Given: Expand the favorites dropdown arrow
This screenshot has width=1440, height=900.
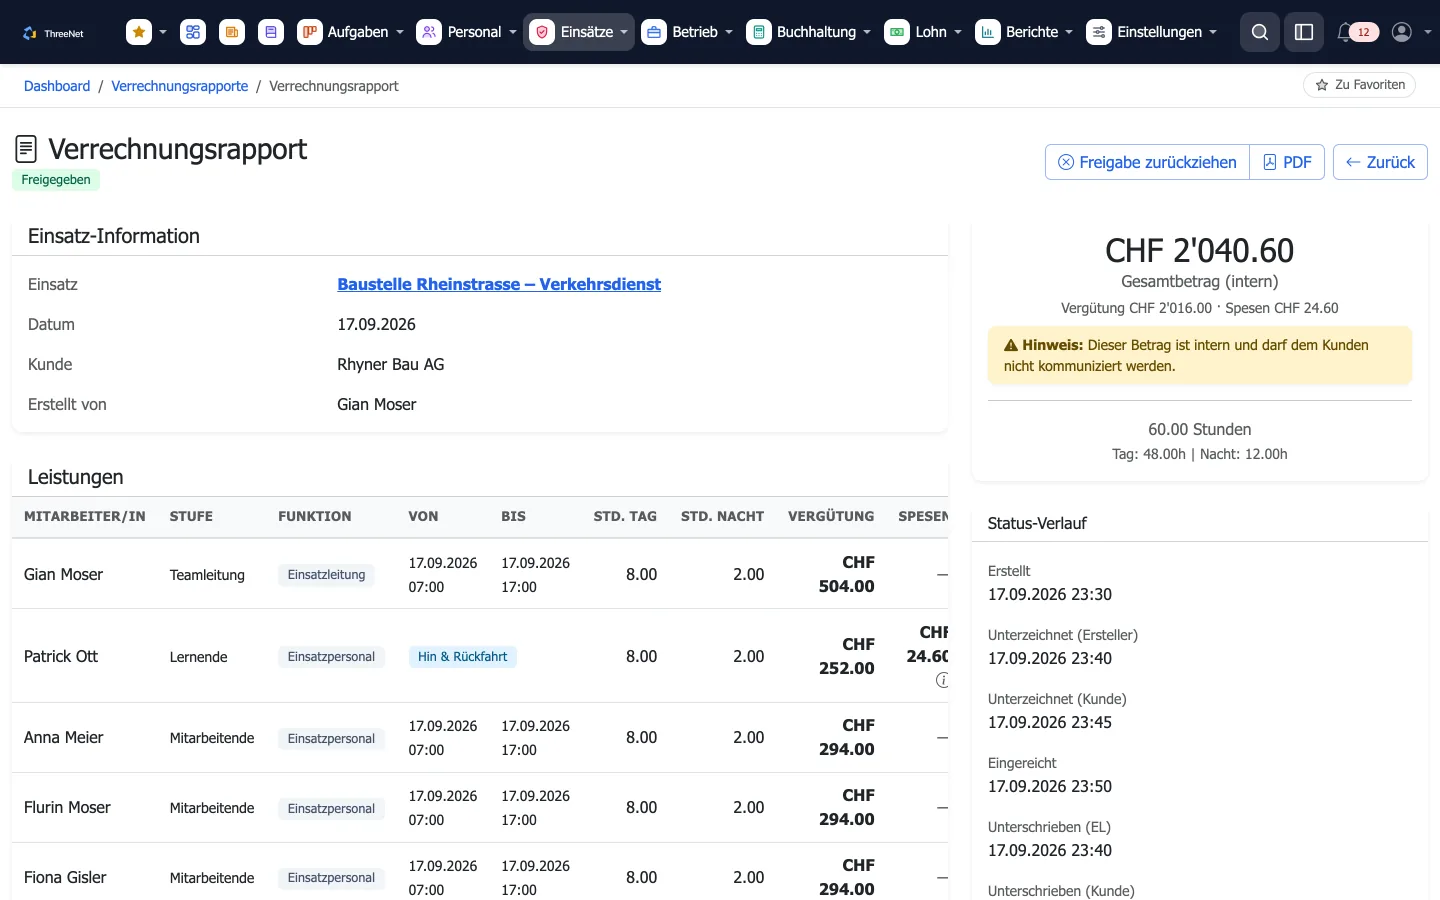Looking at the screenshot, I should pyautogui.click(x=163, y=32).
